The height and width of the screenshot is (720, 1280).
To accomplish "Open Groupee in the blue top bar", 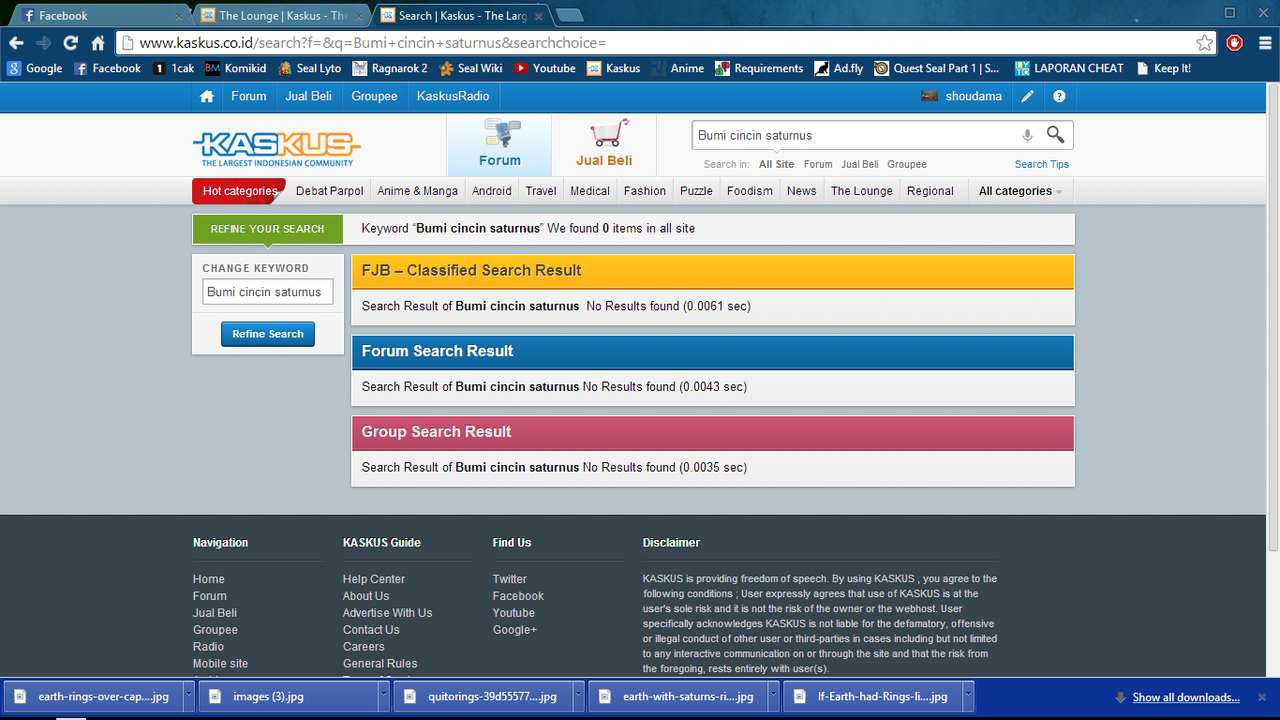I will coord(374,96).
